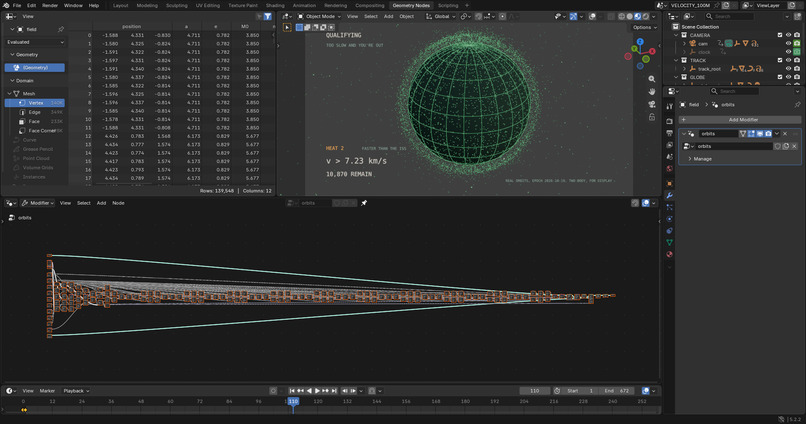Open the Node menu in node editor

pos(118,203)
